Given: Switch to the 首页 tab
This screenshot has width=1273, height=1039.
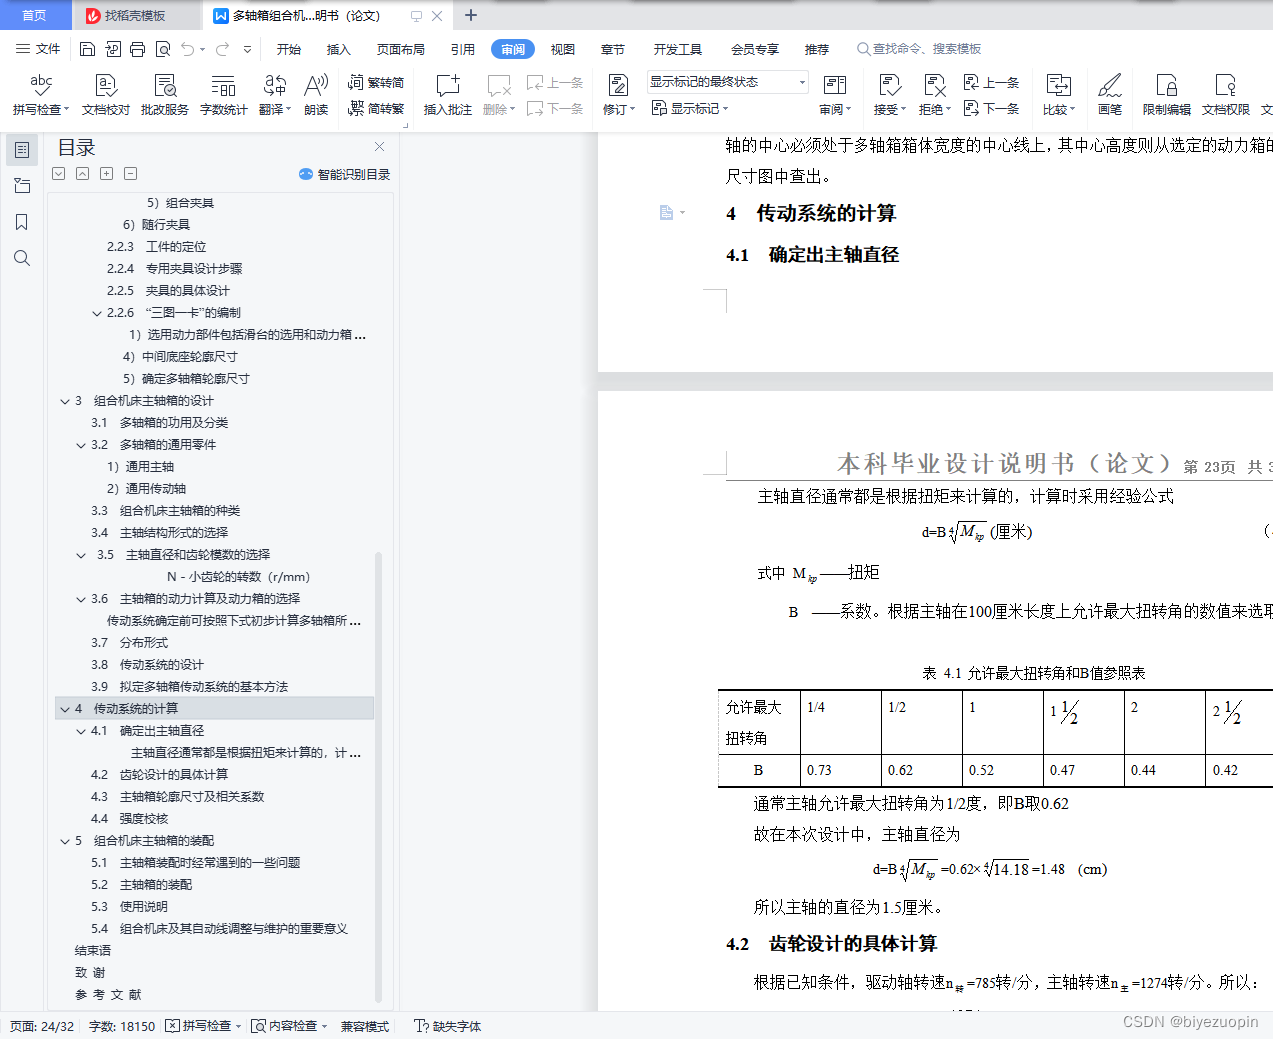Looking at the screenshot, I should pos(35,15).
